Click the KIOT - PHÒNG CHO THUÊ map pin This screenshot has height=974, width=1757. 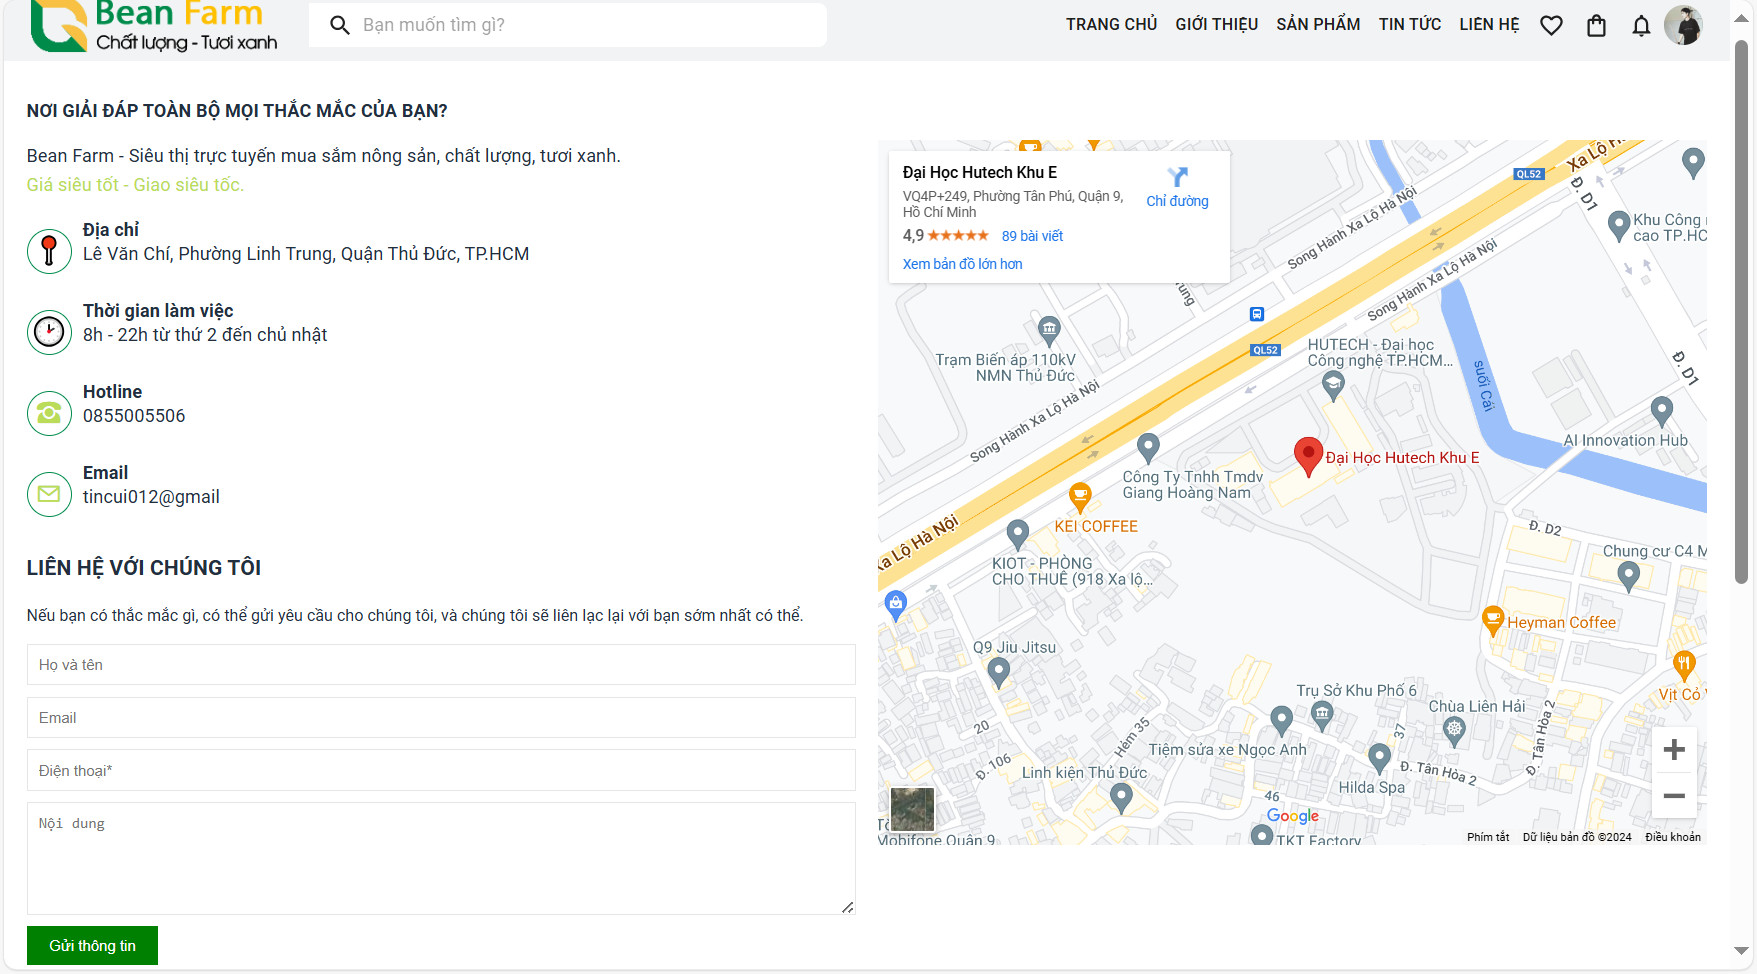pos(1018,535)
